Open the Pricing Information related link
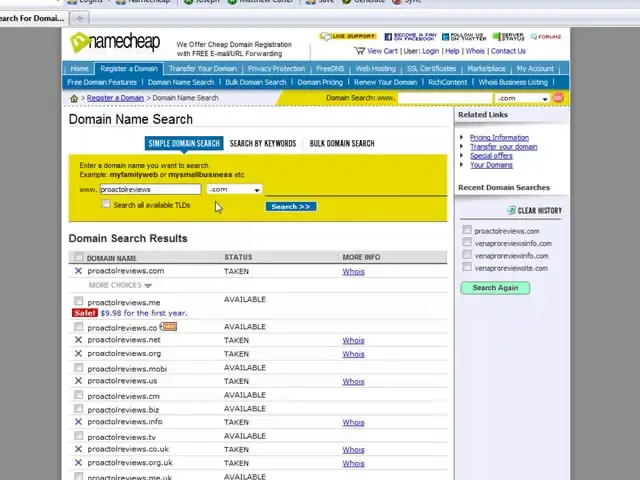 click(x=499, y=138)
